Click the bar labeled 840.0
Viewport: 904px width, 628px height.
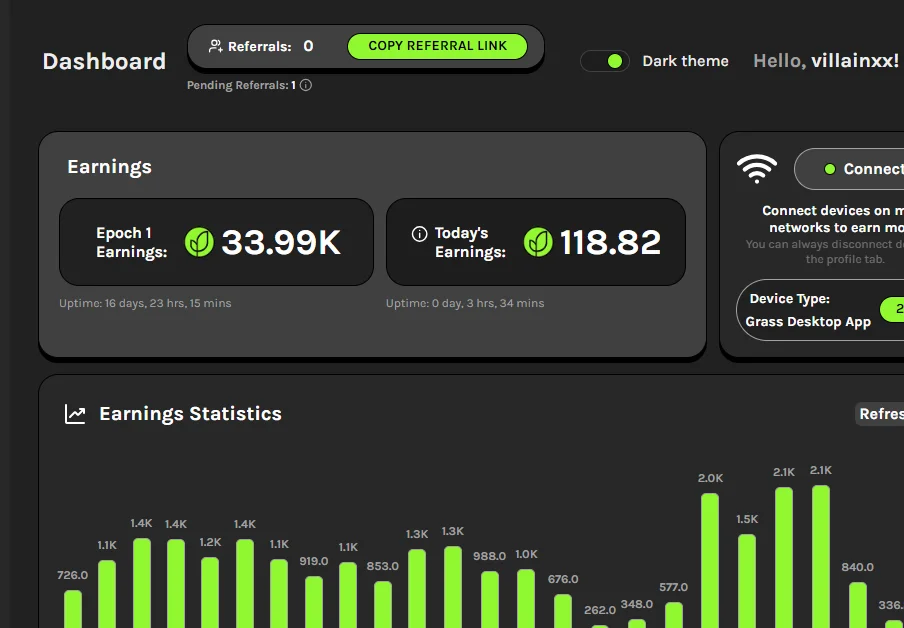[x=858, y=605]
